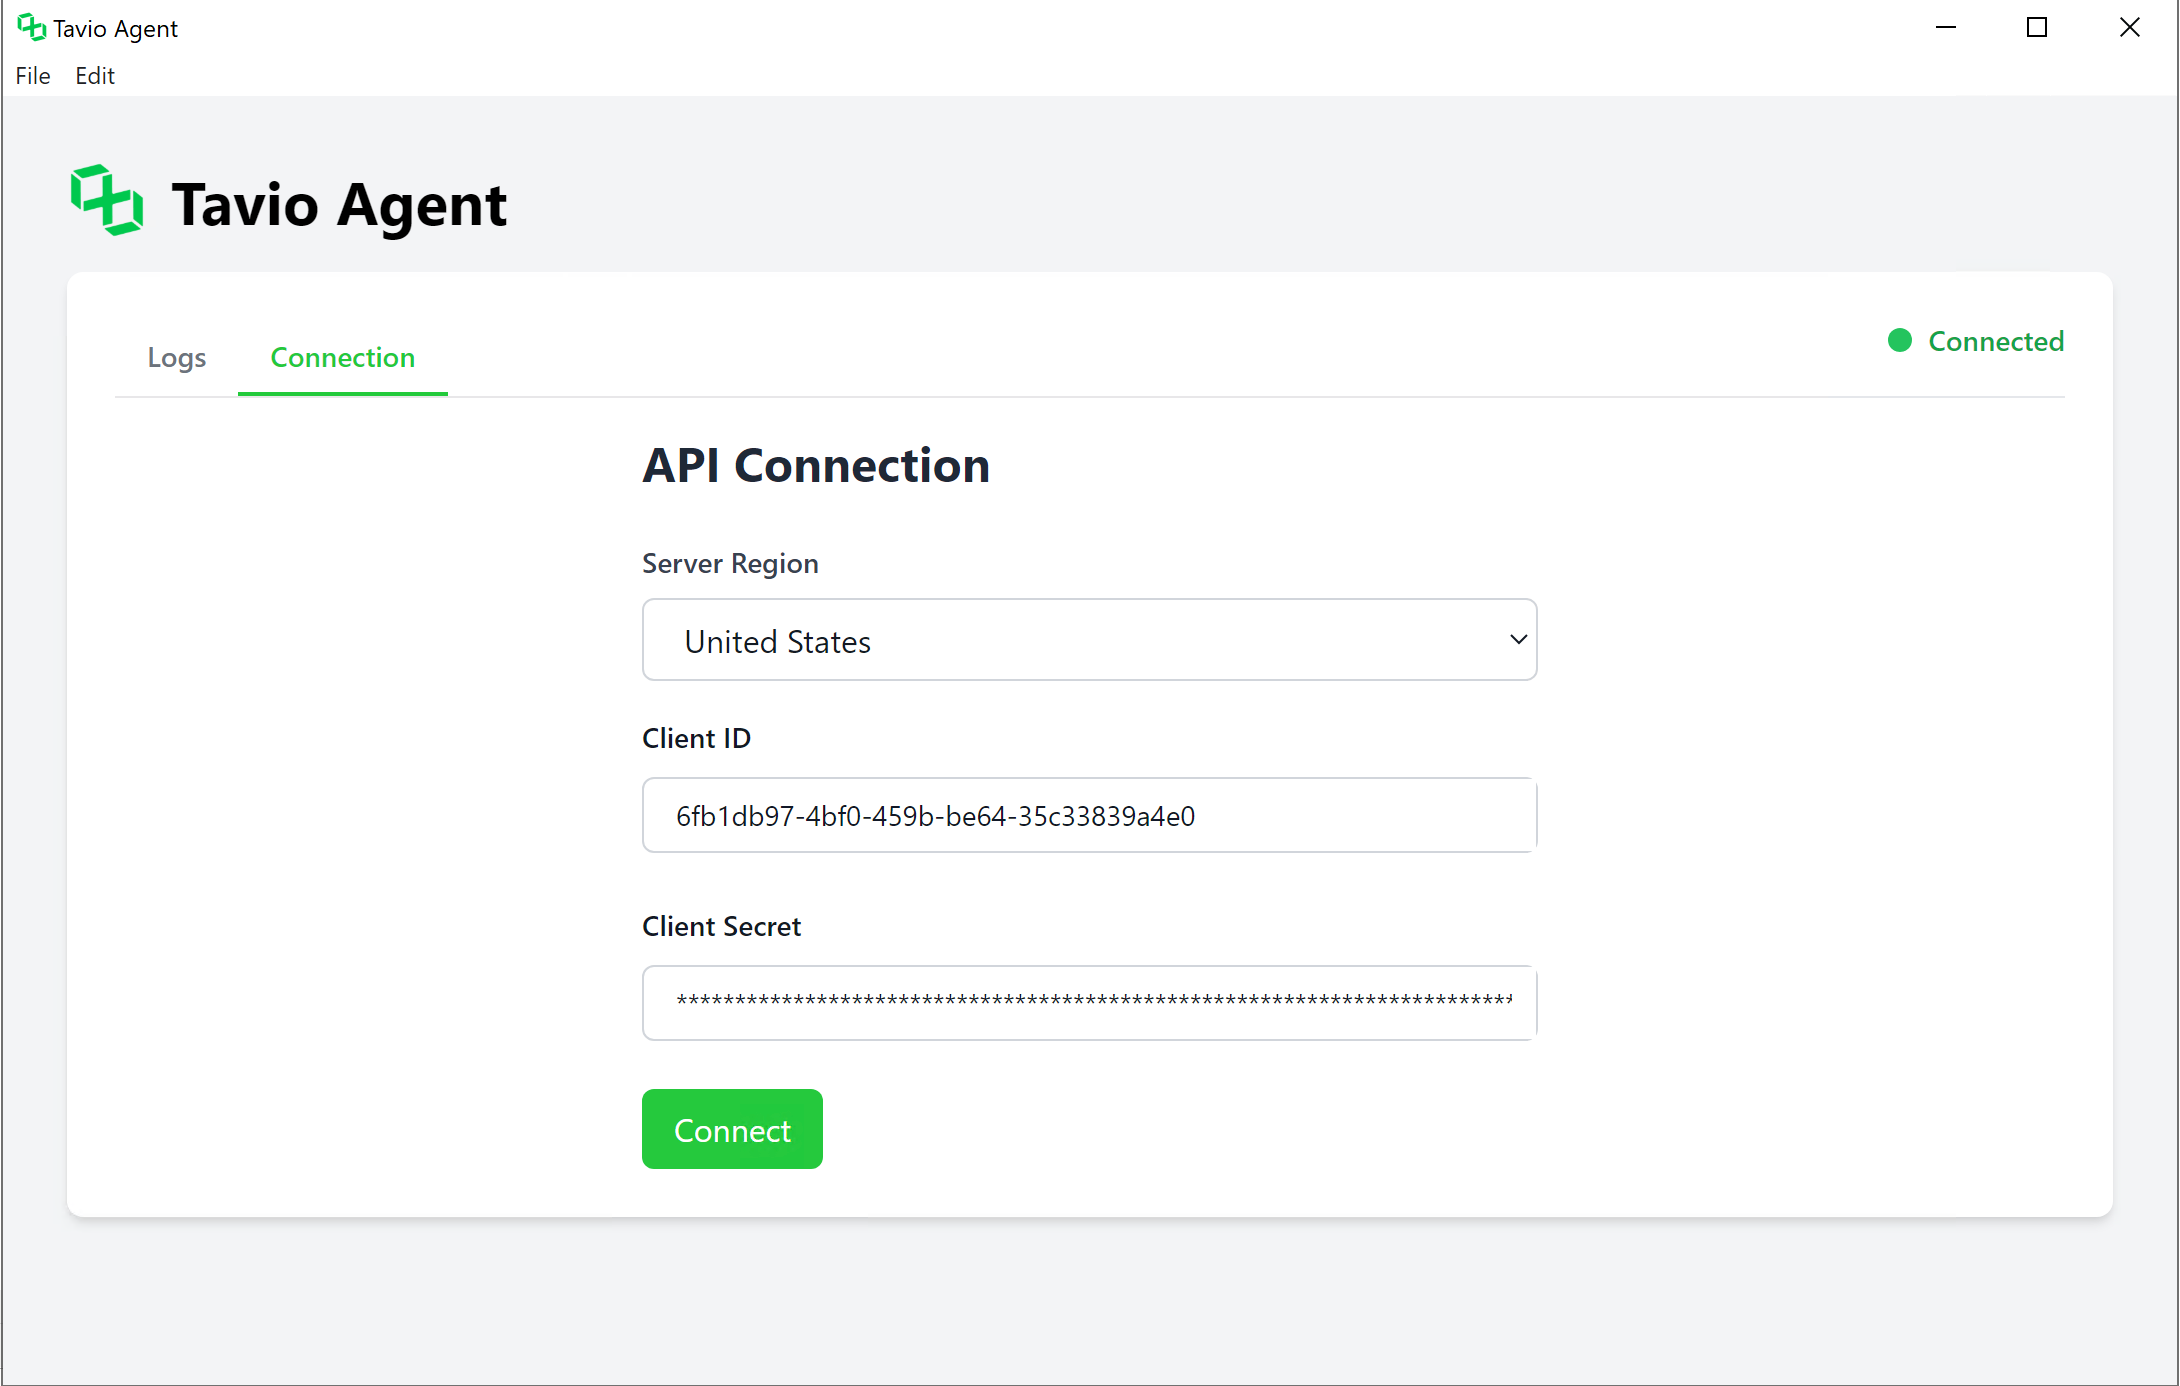This screenshot has height=1386, width=2180.
Task: Click the Server Region dropdown chevron arrow
Action: [x=1517, y=640]
